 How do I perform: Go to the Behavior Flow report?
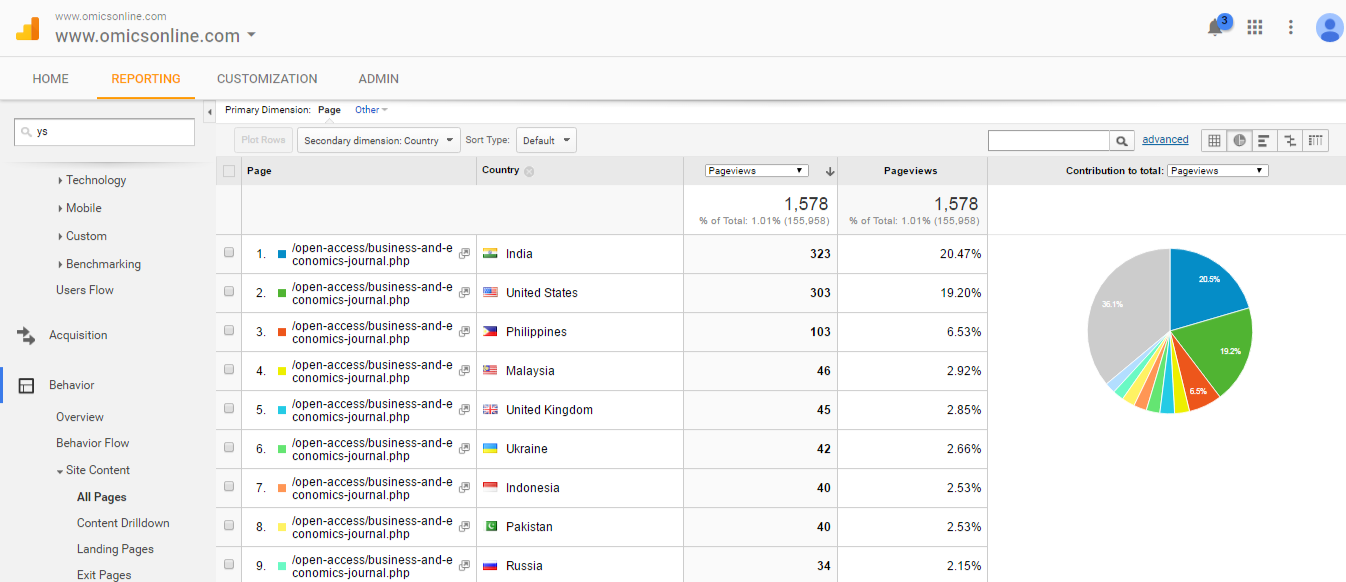93,443
